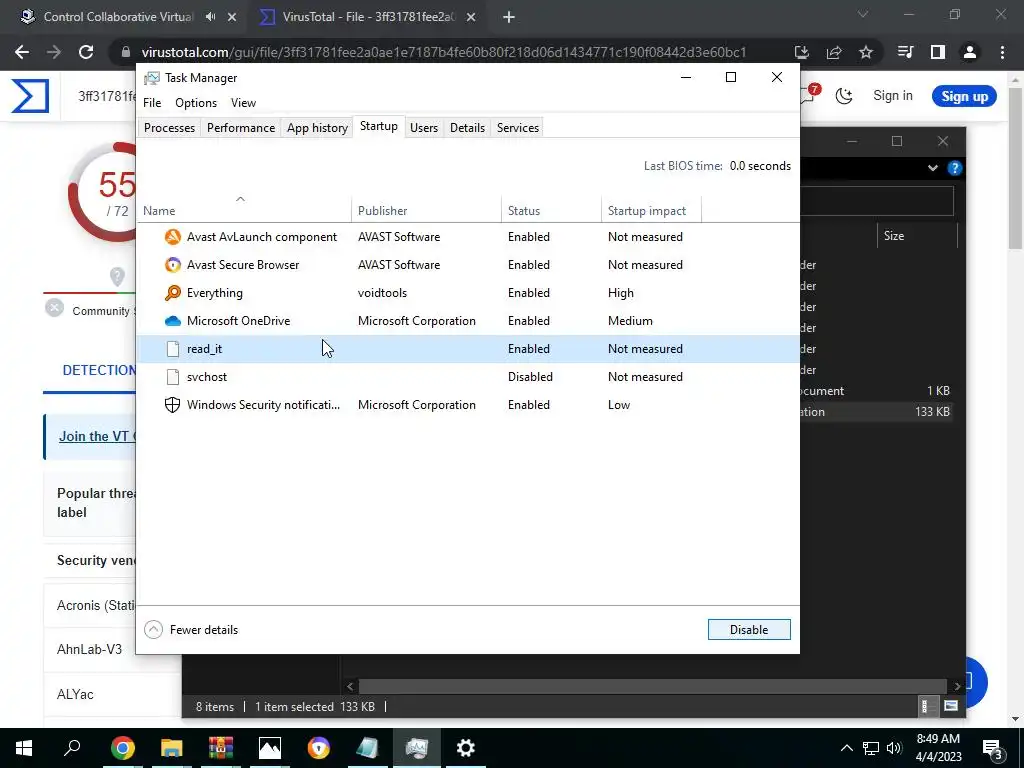This screenshot has width=1024, height=768.
Task: Open Chrome from the taskbar
Action: click(x=122, y=748)
